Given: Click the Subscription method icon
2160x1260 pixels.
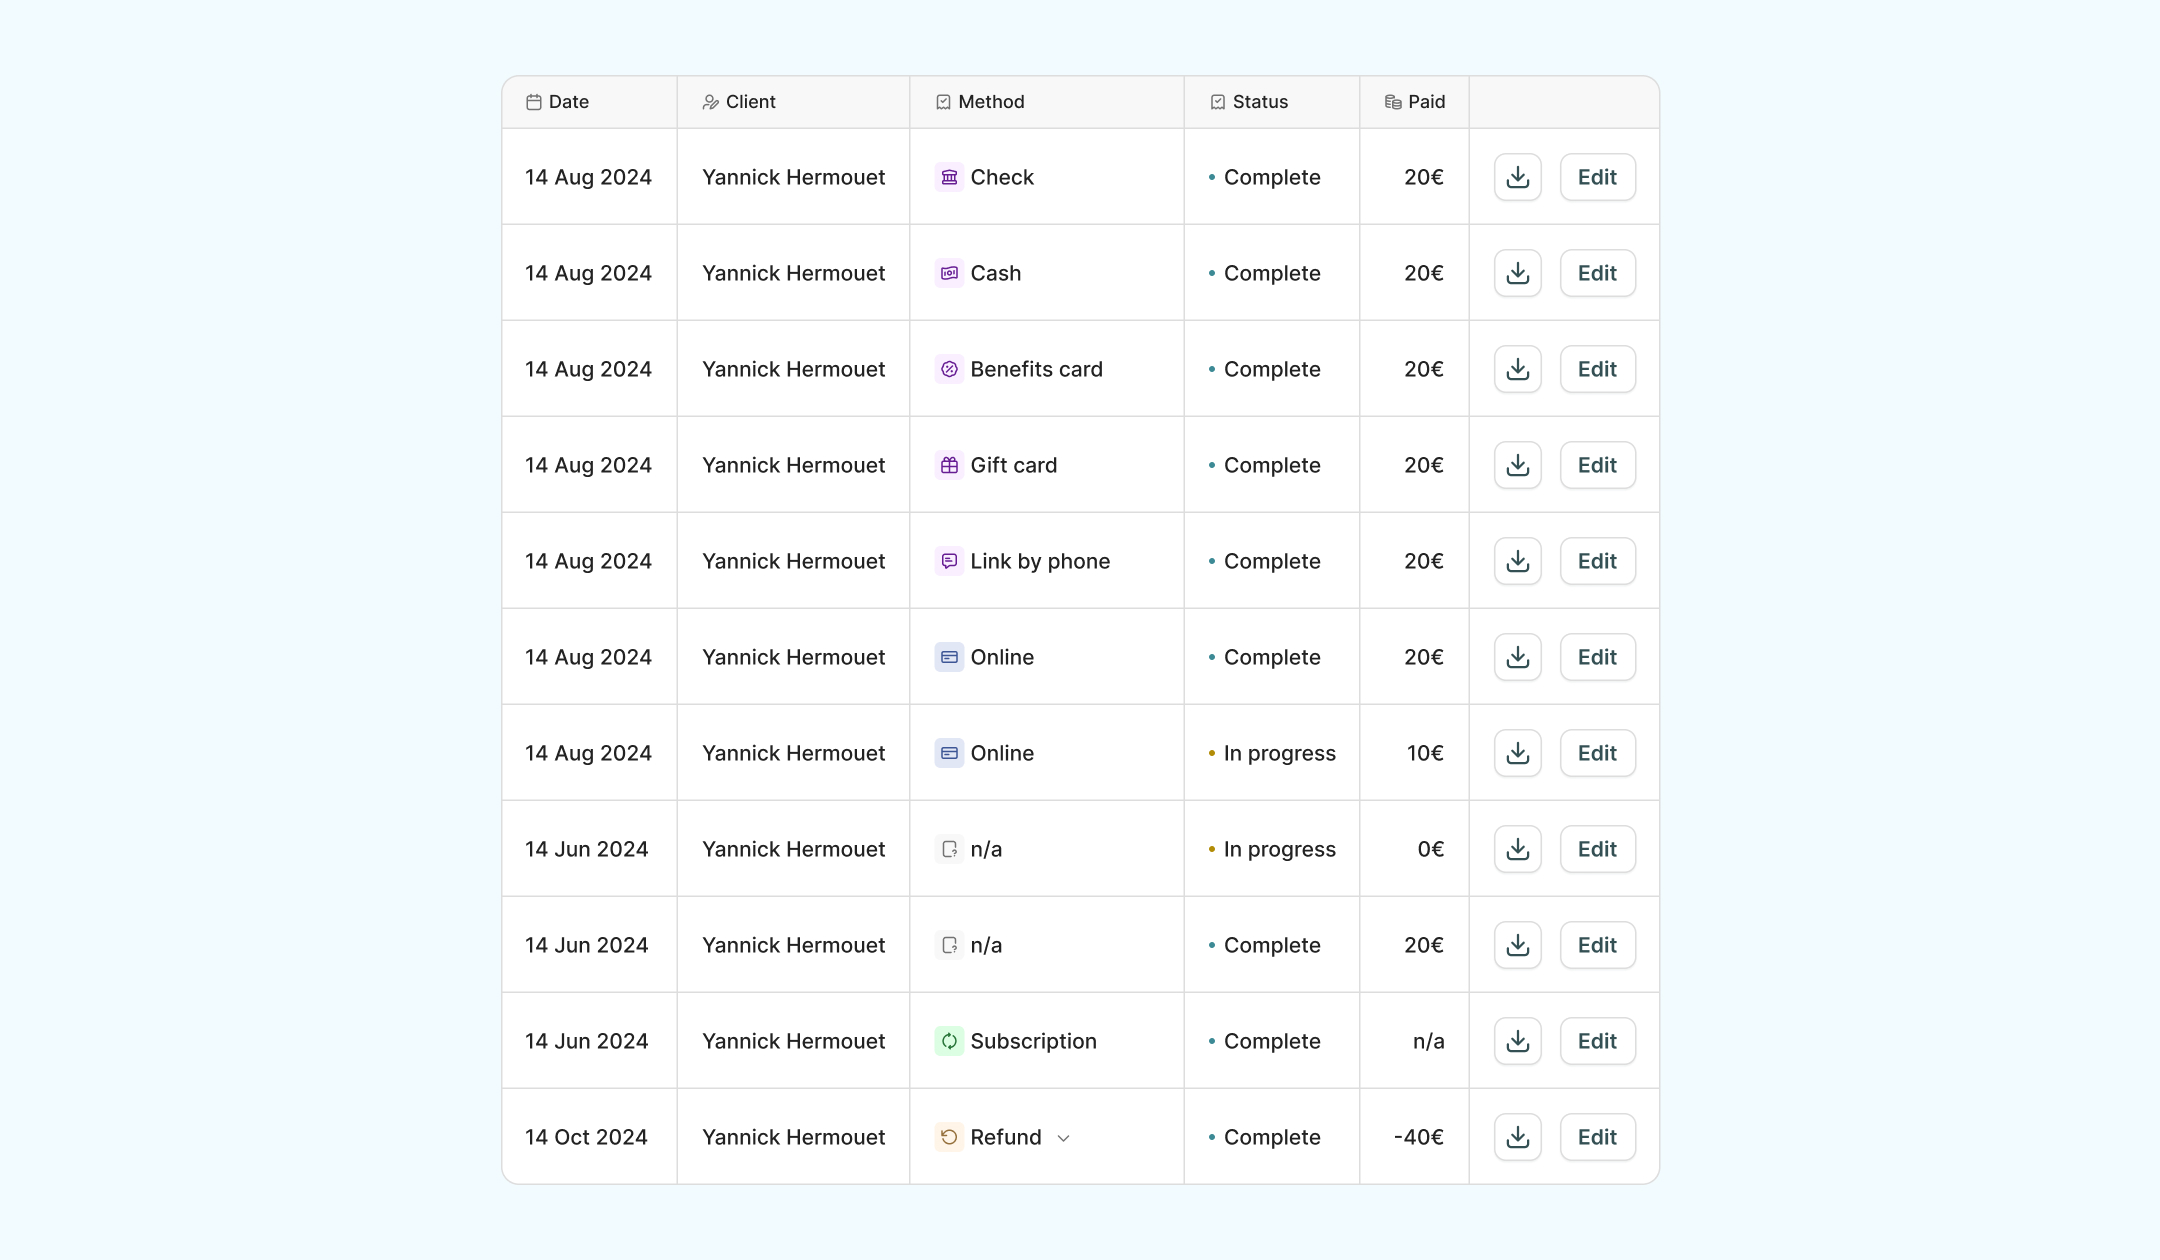Looking at the screenshot, I should [x=949, y=1041].
